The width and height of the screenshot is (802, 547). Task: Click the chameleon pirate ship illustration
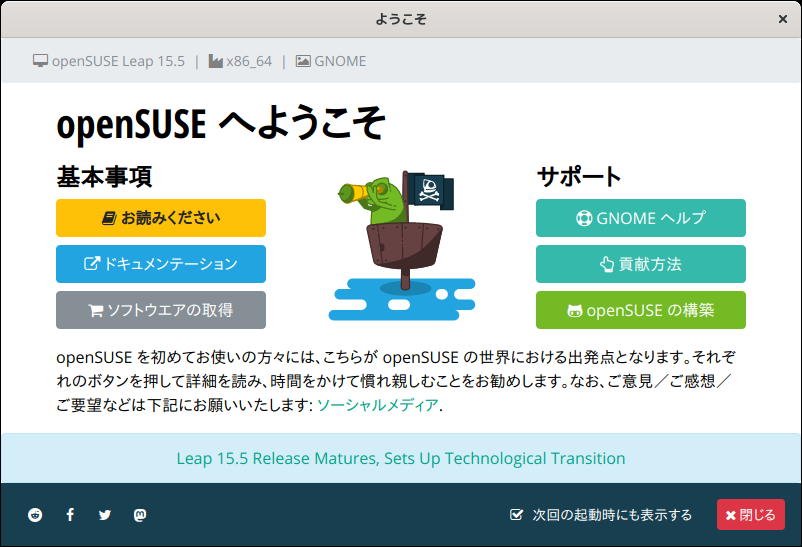tap(402, 246)
